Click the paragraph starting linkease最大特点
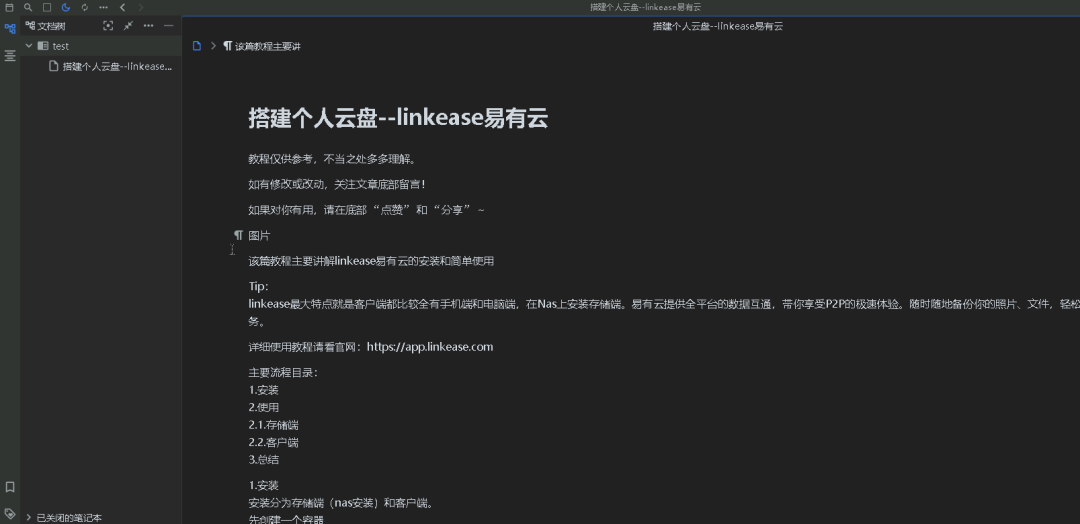 (664, 312)
